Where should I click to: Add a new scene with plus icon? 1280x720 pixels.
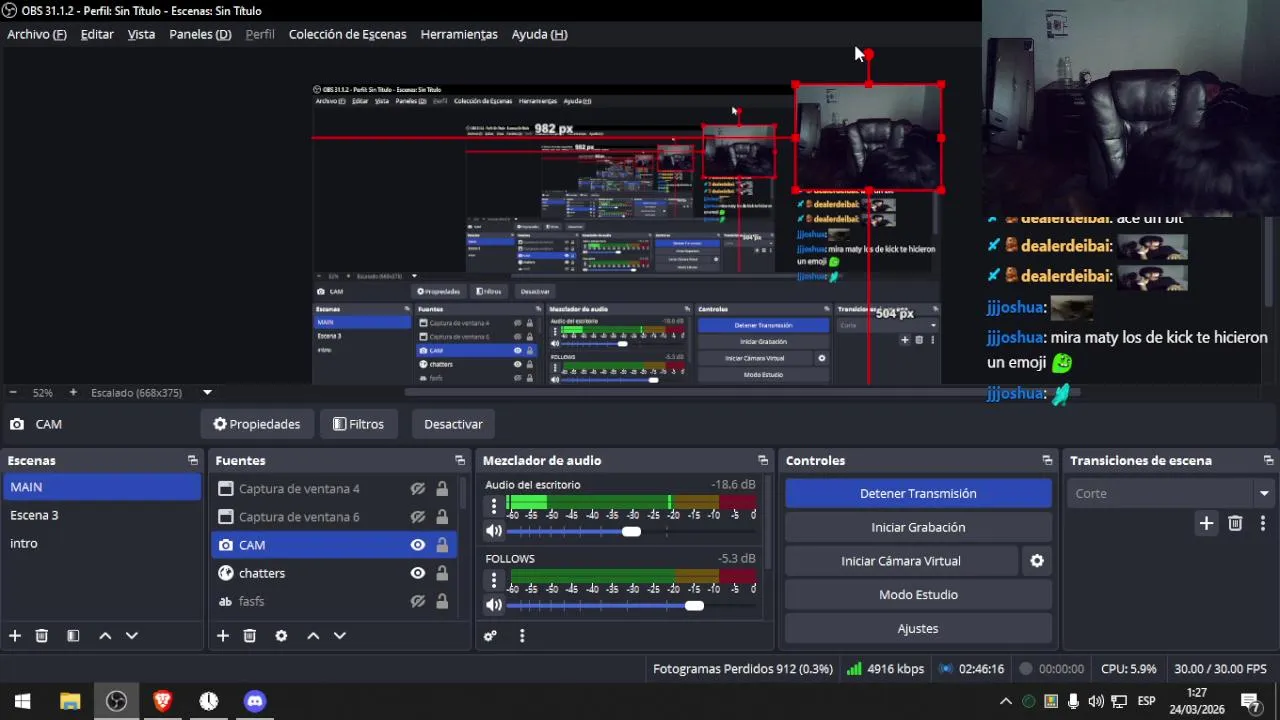(15, 635)
